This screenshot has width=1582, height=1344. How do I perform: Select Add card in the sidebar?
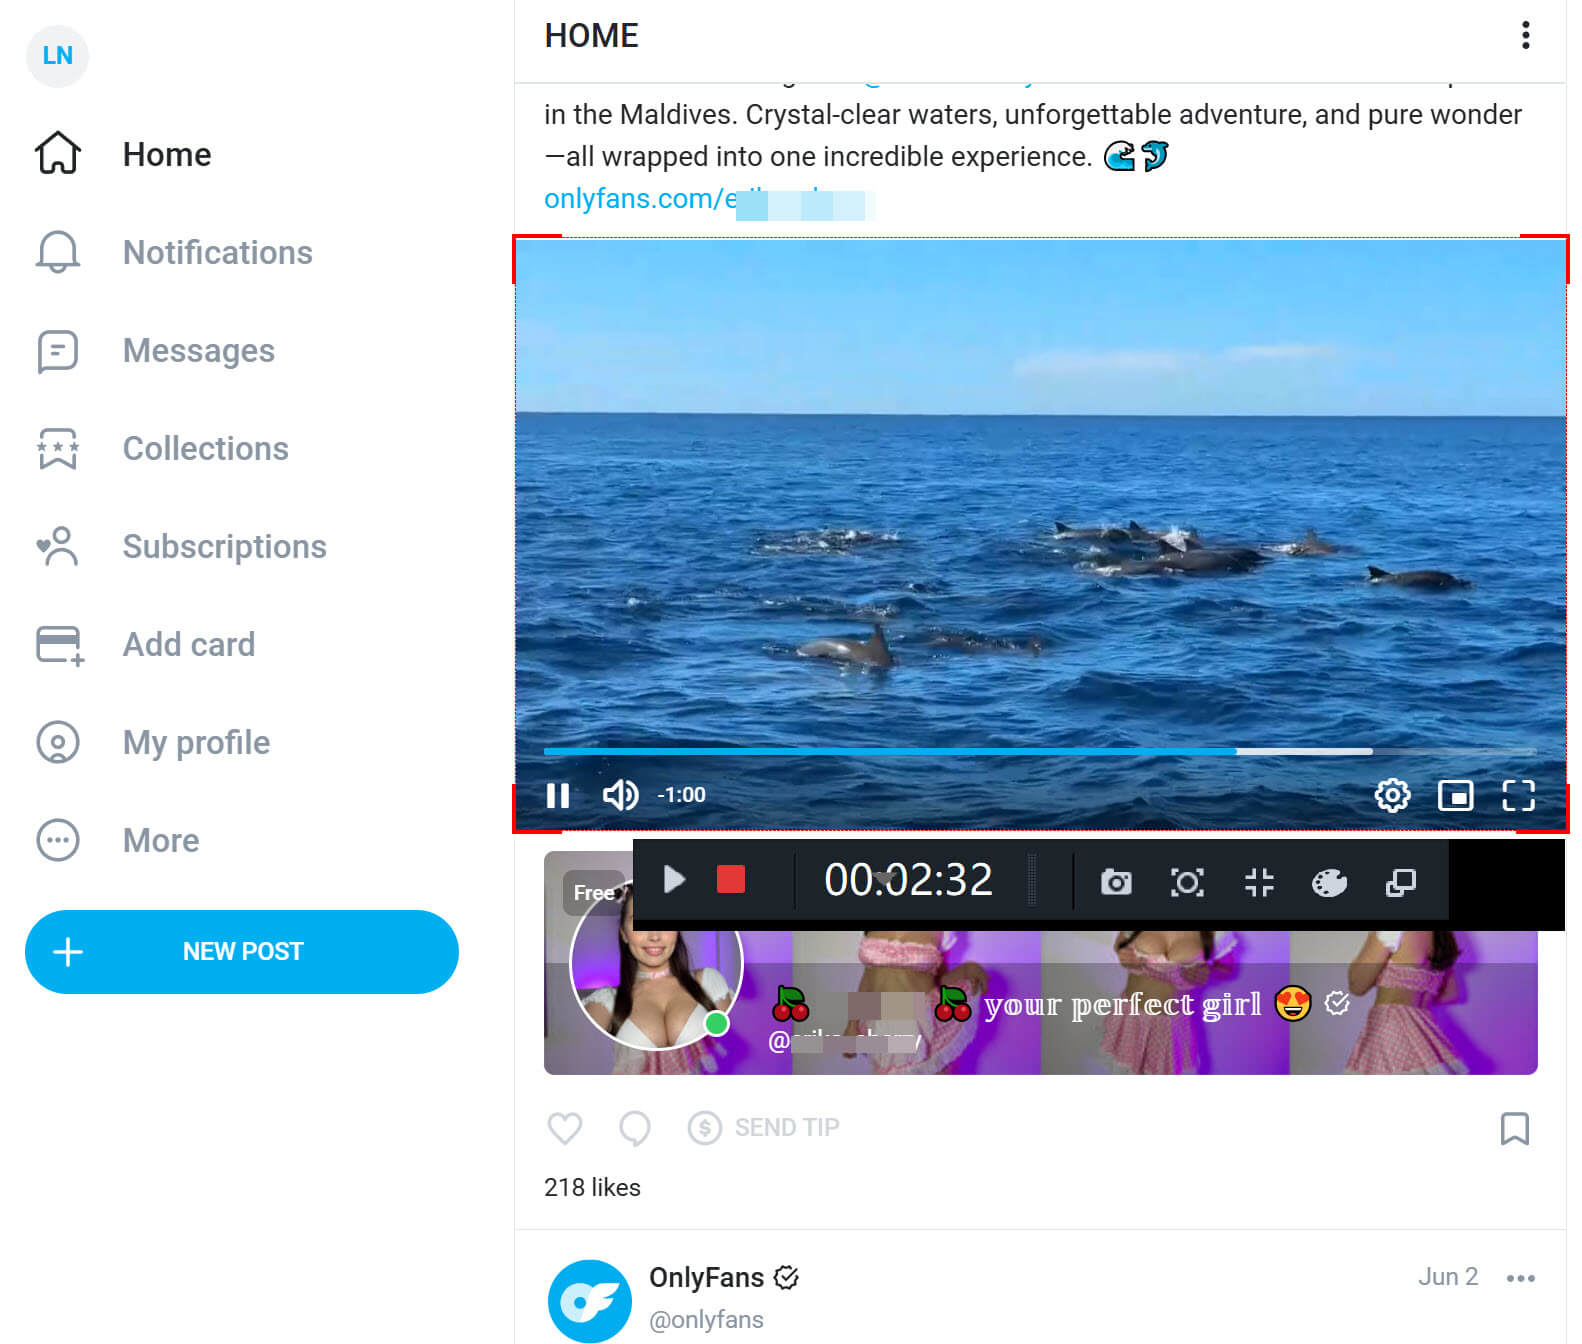(x=188, y=644)
